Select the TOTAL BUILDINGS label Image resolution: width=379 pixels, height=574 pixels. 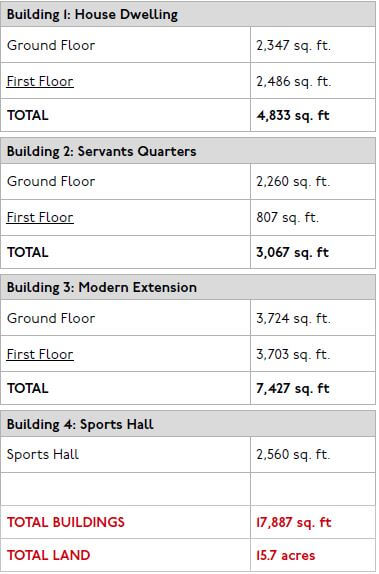point(66,522)
